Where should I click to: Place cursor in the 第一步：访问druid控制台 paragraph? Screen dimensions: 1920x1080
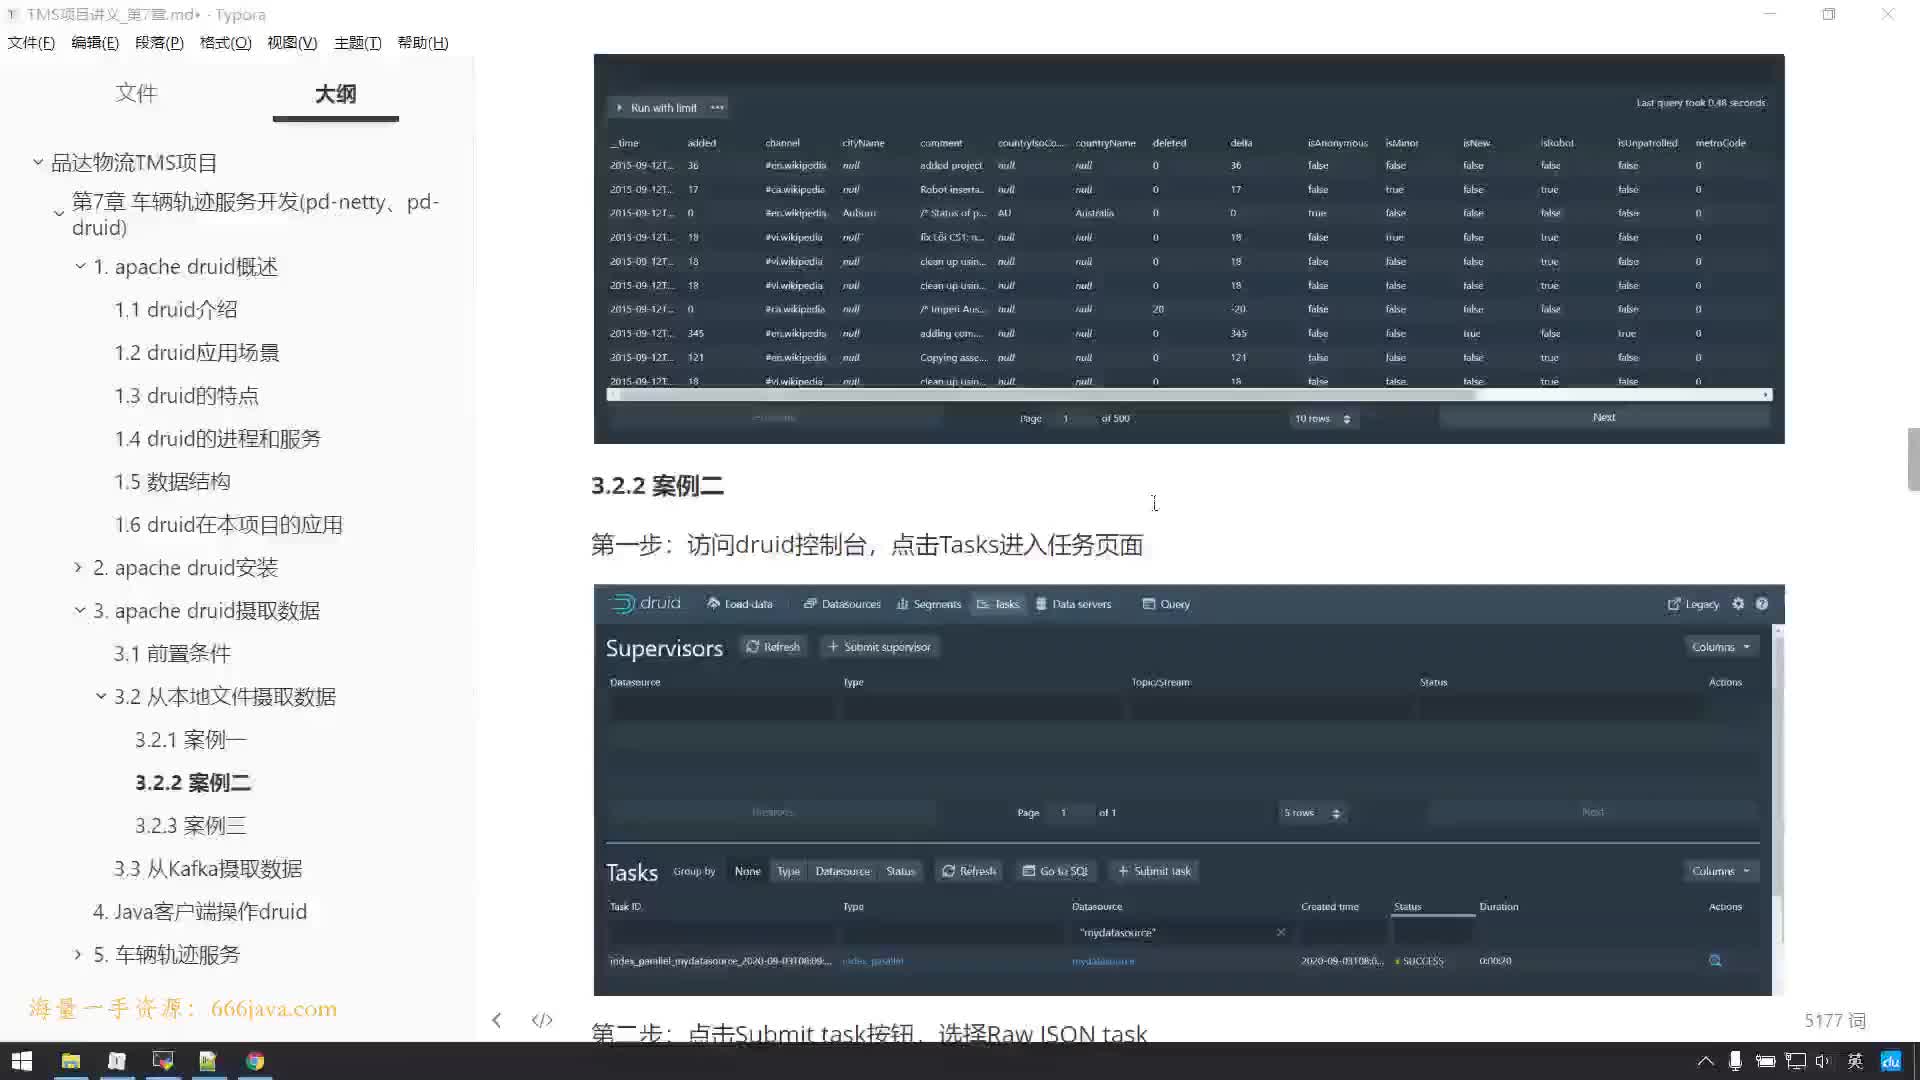click(x=867, y=545)
